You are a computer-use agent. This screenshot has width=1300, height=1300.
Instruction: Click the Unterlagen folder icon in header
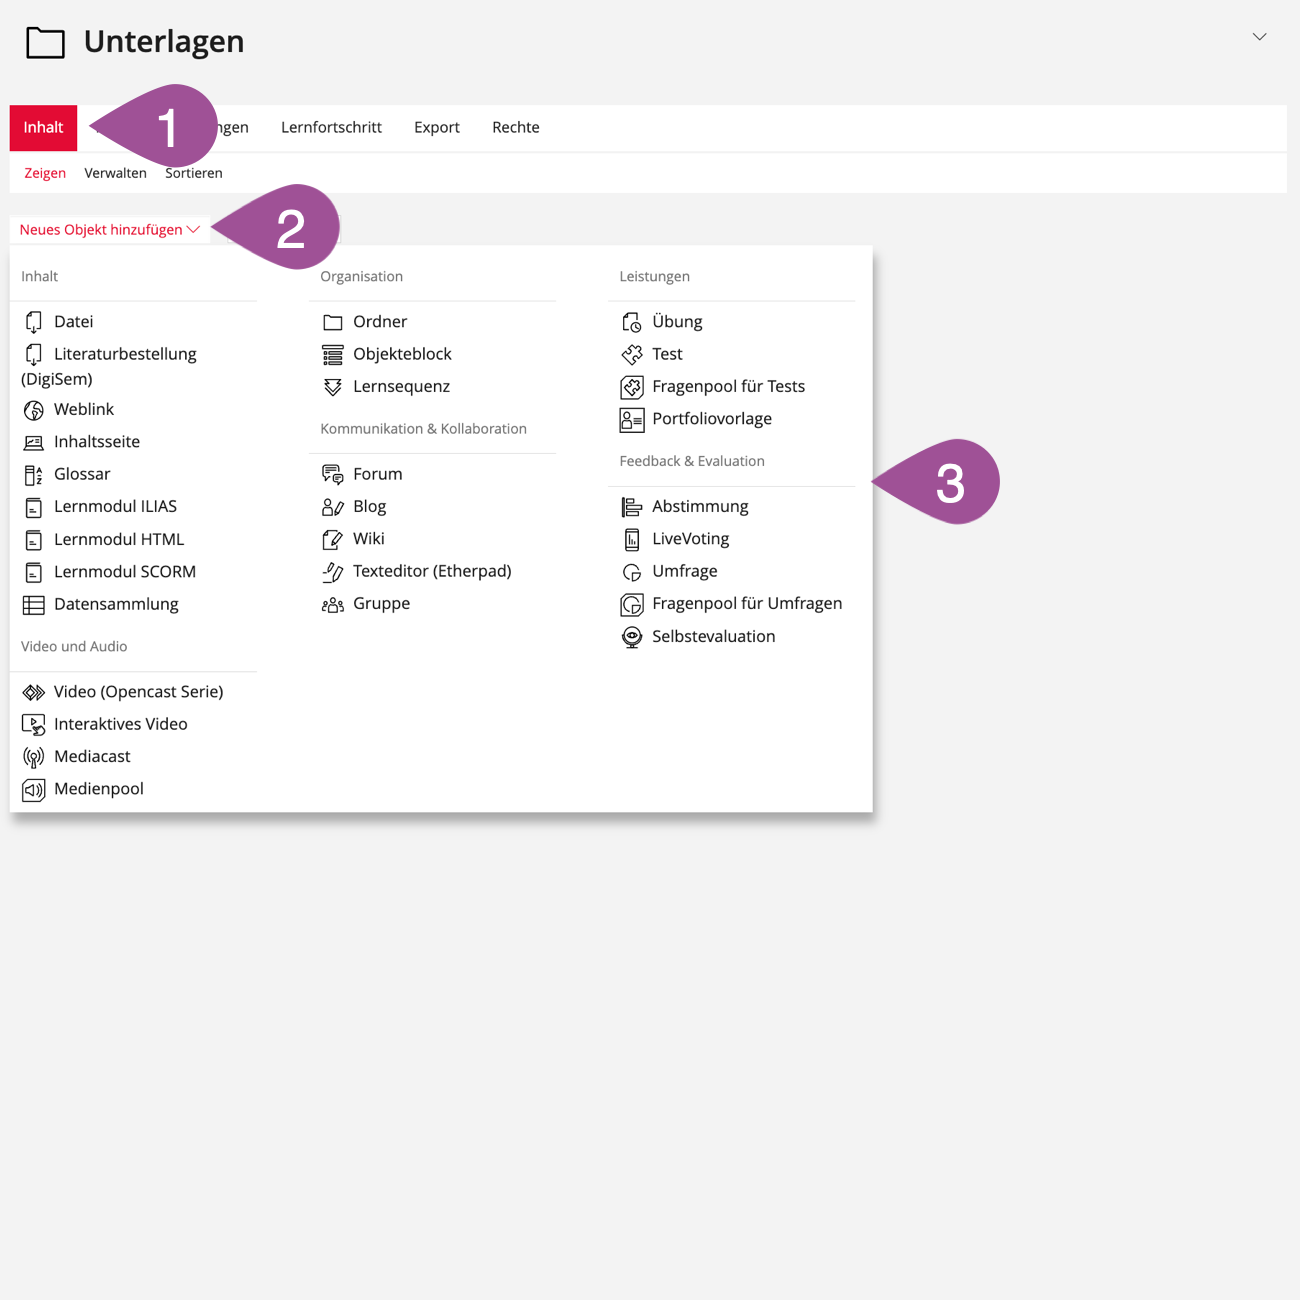coord(45,43)
